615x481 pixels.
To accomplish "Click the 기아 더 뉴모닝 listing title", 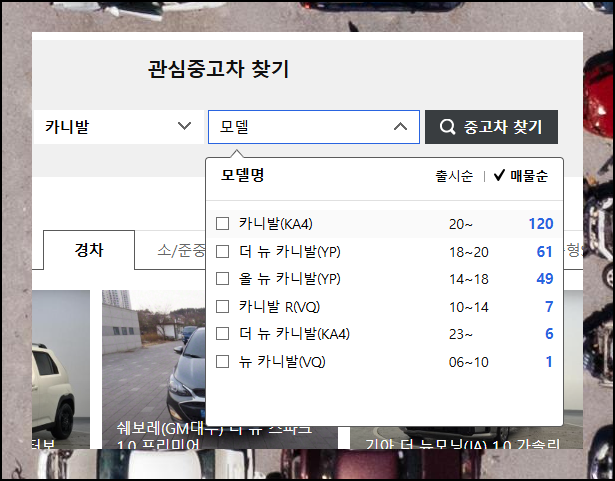I will (x=462, y=444).
